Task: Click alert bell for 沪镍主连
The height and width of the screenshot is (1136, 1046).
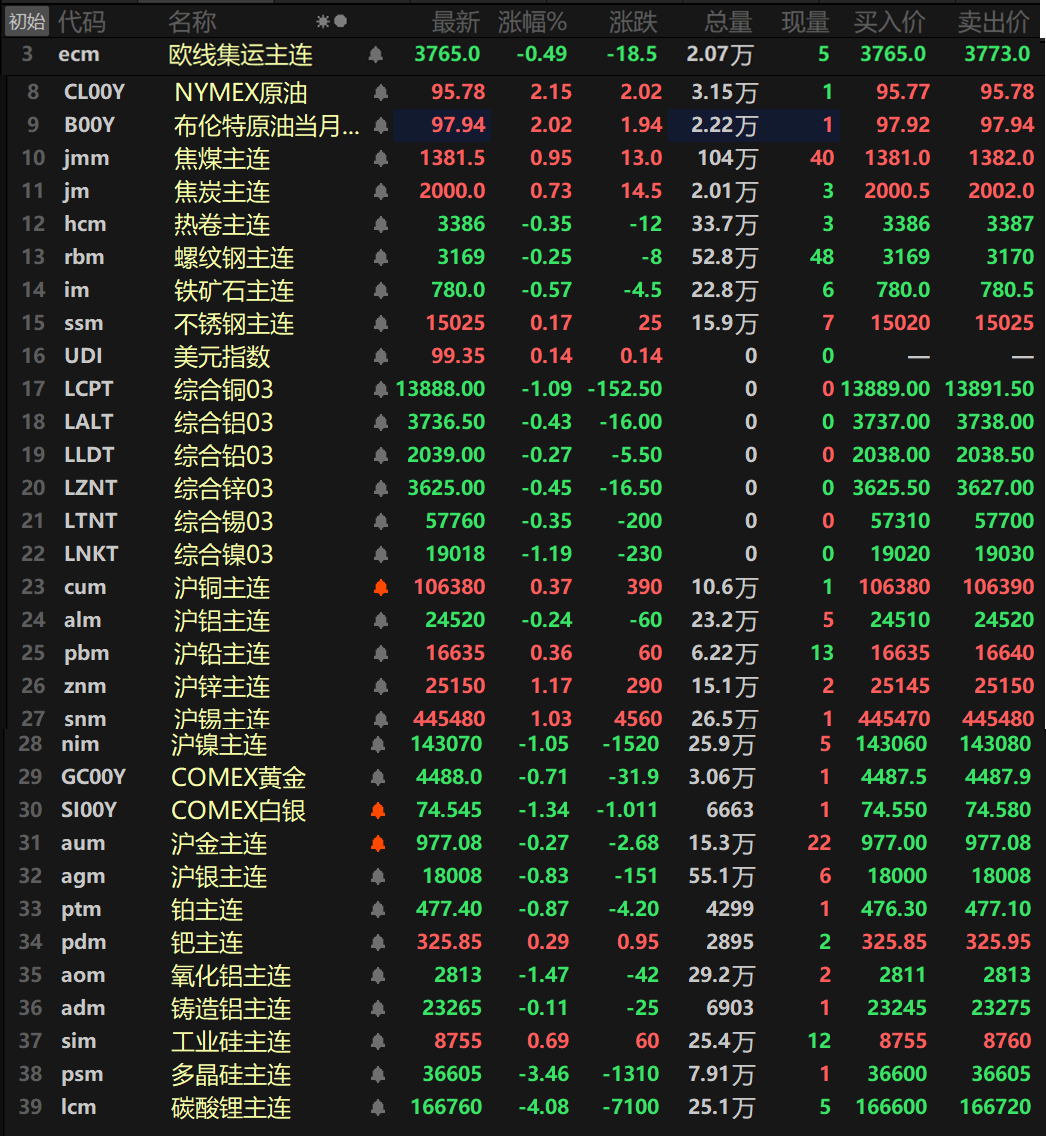Action: pos(378,744)
